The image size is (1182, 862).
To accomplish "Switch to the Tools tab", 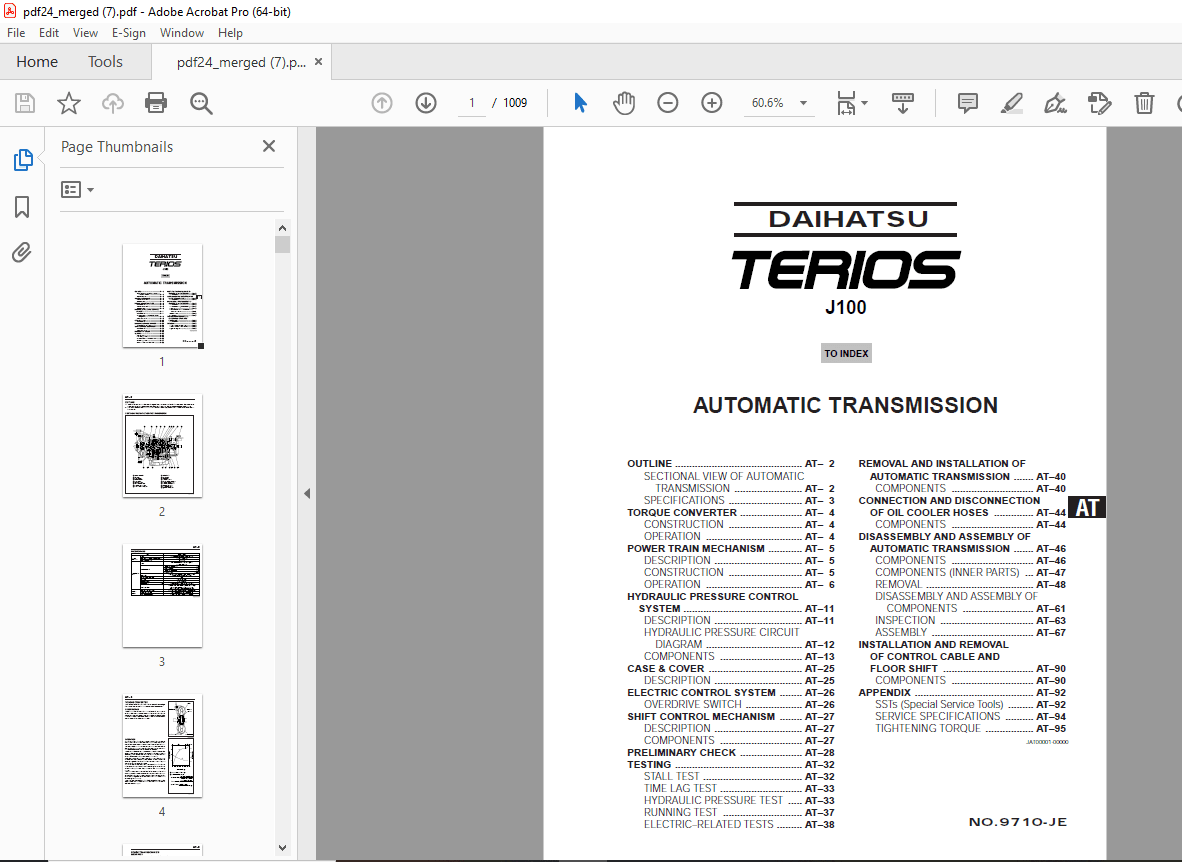I will point(105,61).
